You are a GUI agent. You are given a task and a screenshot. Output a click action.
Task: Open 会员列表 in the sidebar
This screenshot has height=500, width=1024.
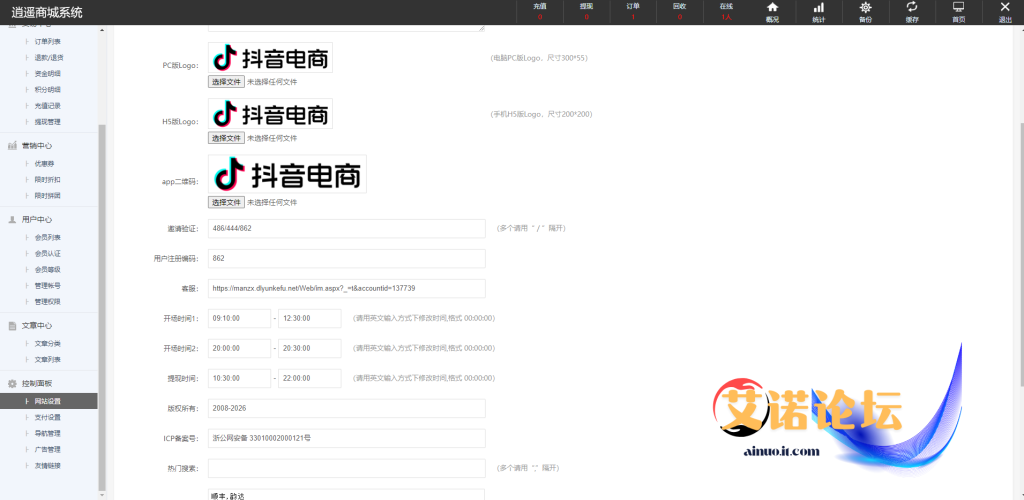48,237
